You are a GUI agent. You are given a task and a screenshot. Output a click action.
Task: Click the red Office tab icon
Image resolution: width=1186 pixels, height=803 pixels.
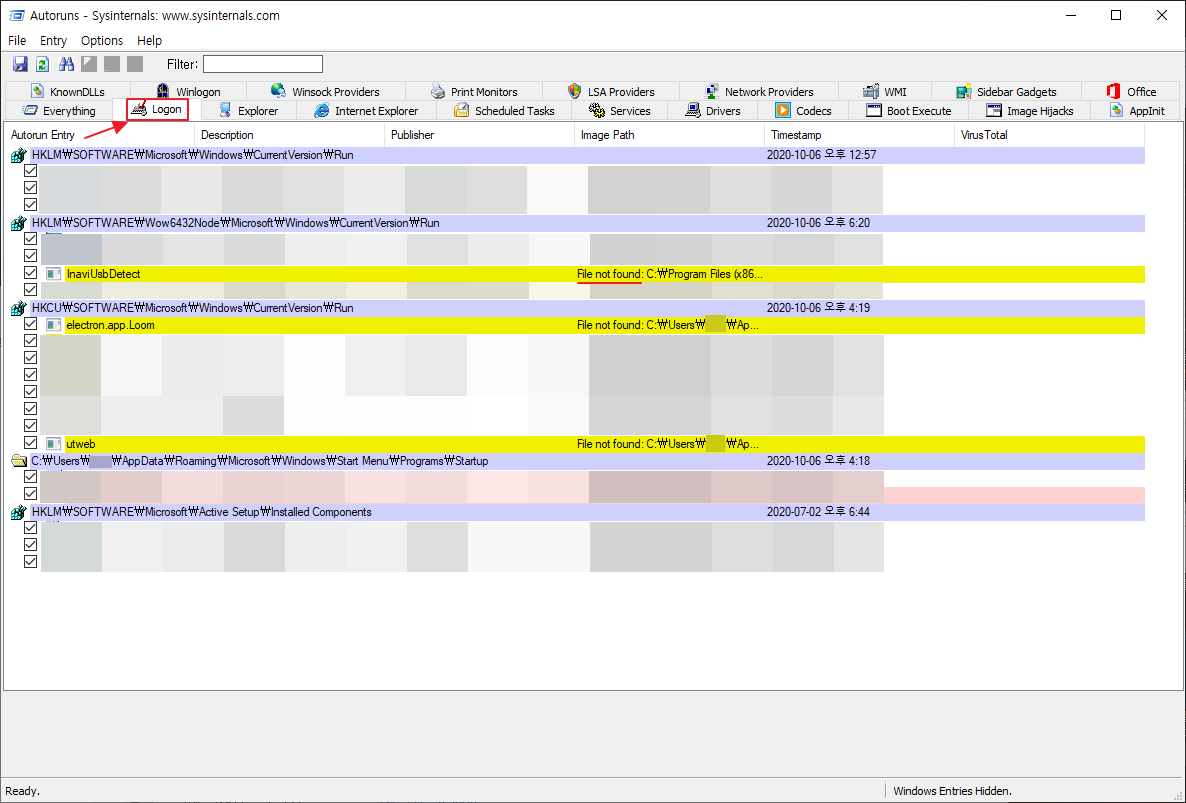pyautogui.click(x=1113, y=91)
